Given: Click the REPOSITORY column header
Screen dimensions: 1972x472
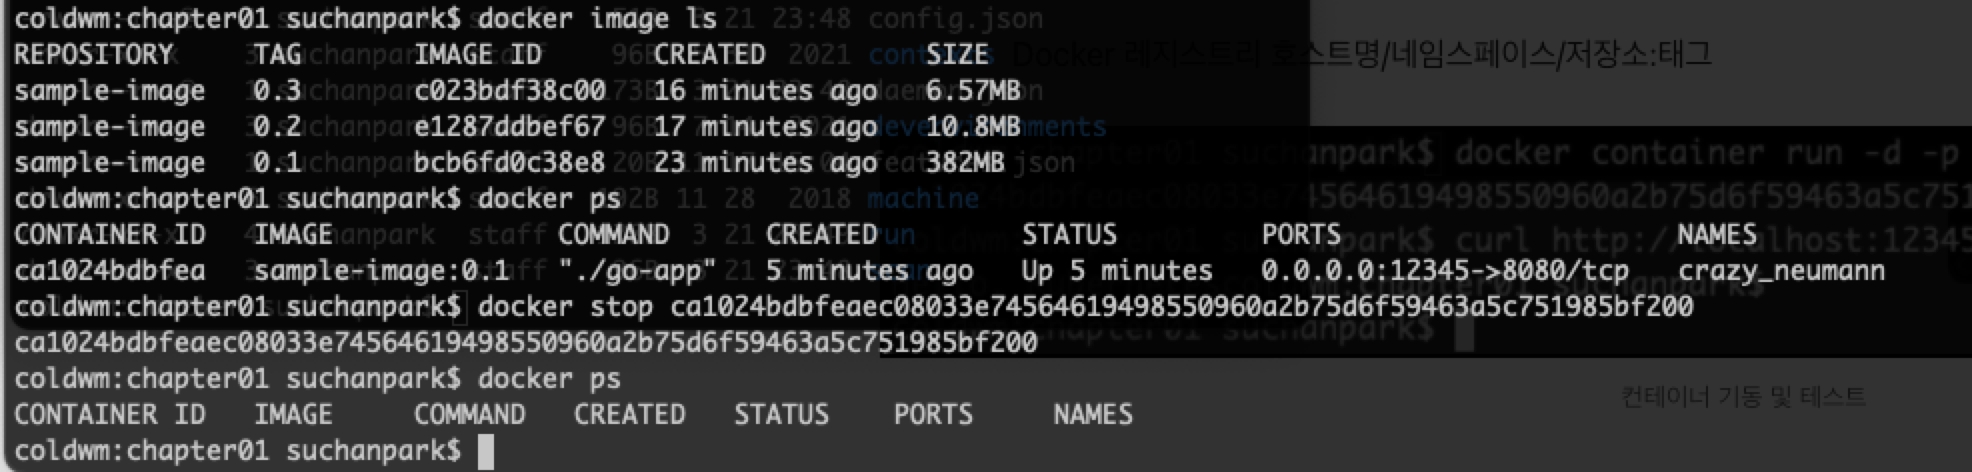Looking at the screenshot, I should (93, 55).
